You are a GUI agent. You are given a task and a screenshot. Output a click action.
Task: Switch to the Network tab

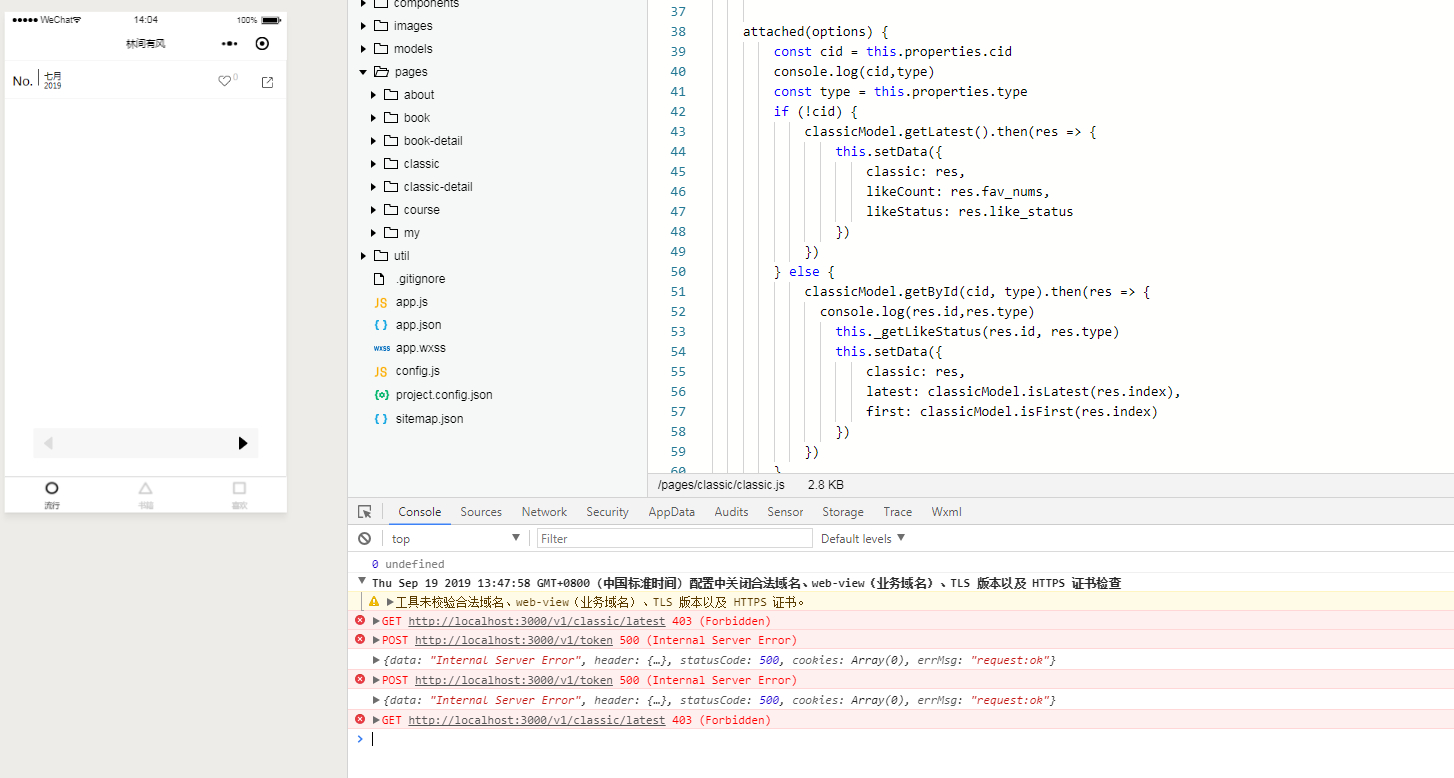(544, 512)
